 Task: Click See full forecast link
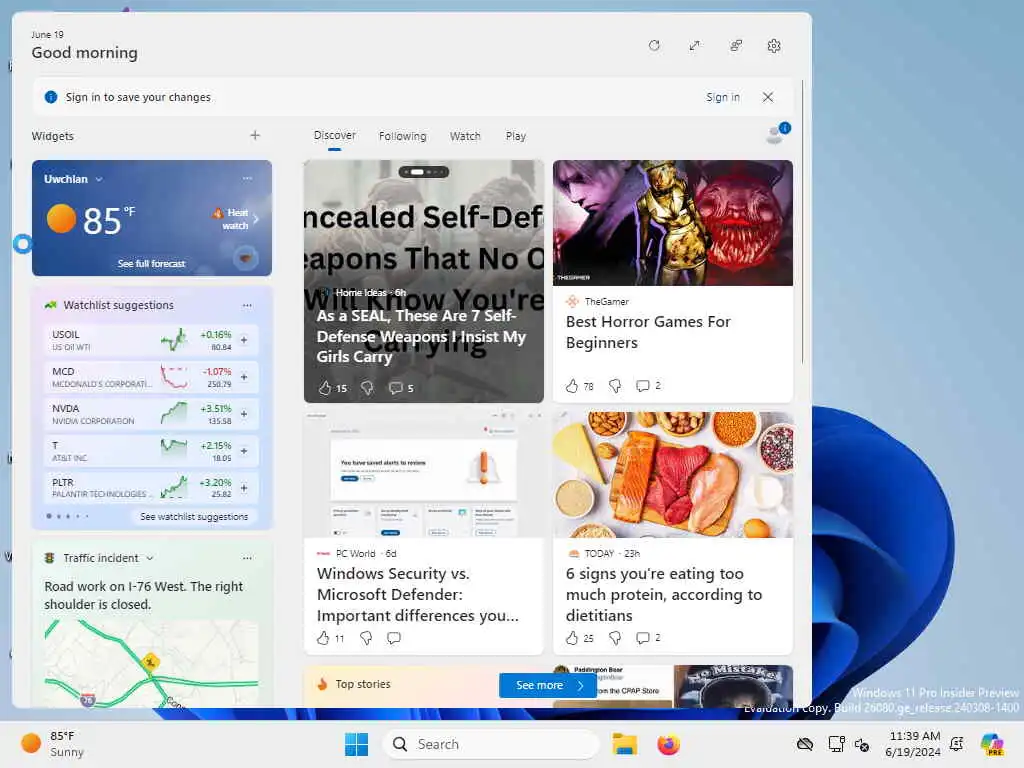click(152, 263)
